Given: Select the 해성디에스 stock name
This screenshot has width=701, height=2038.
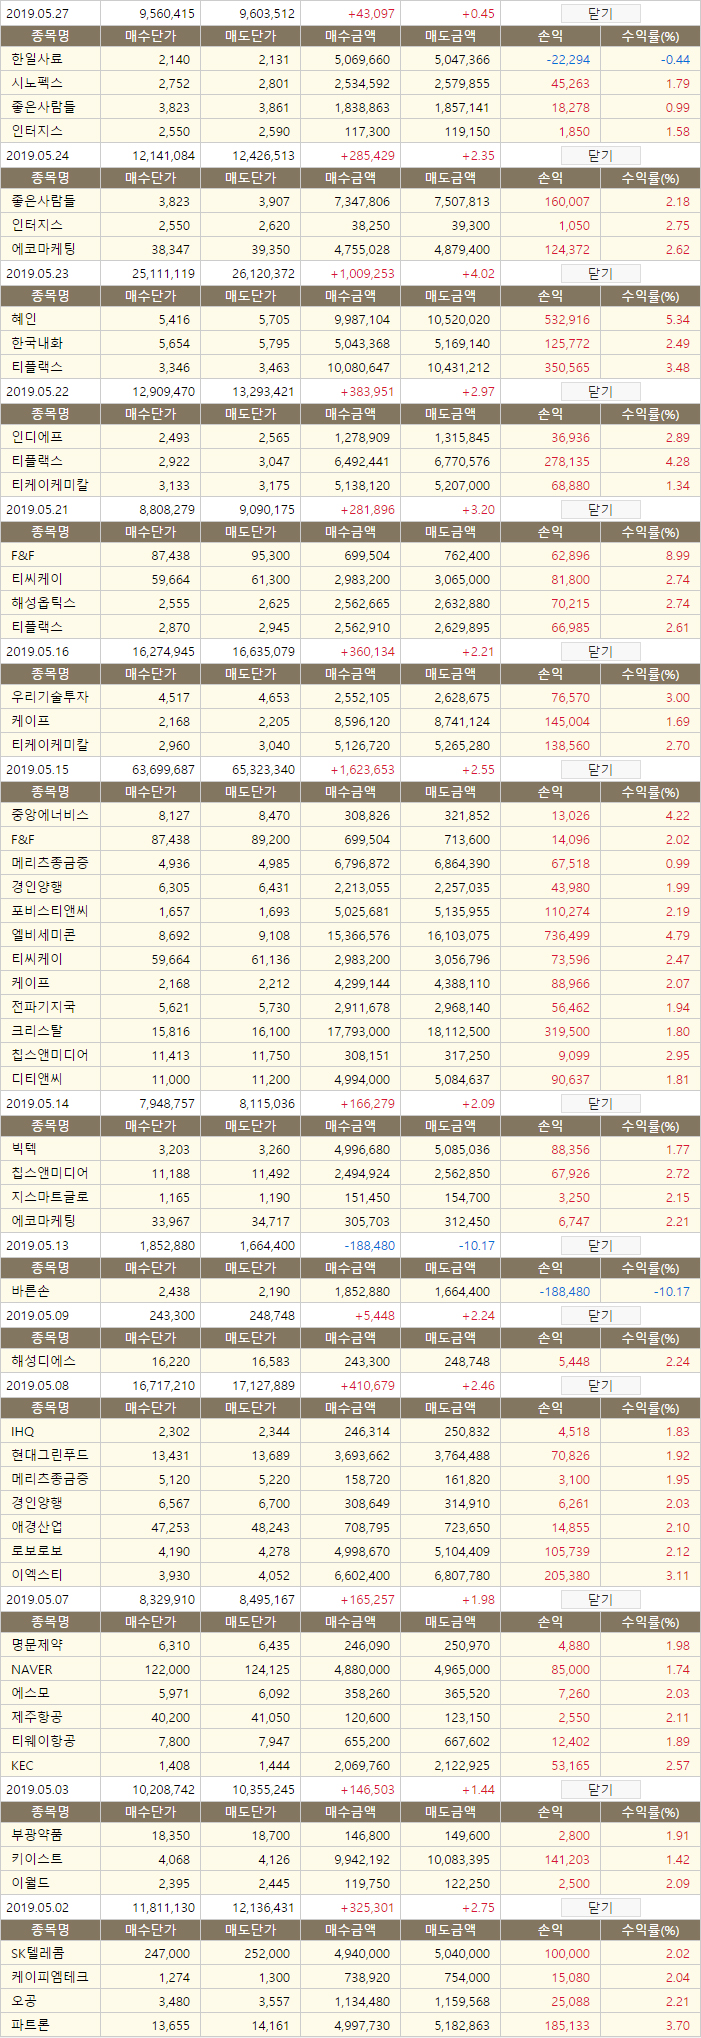Looking at the screenshot, I should pos(43,1361).
